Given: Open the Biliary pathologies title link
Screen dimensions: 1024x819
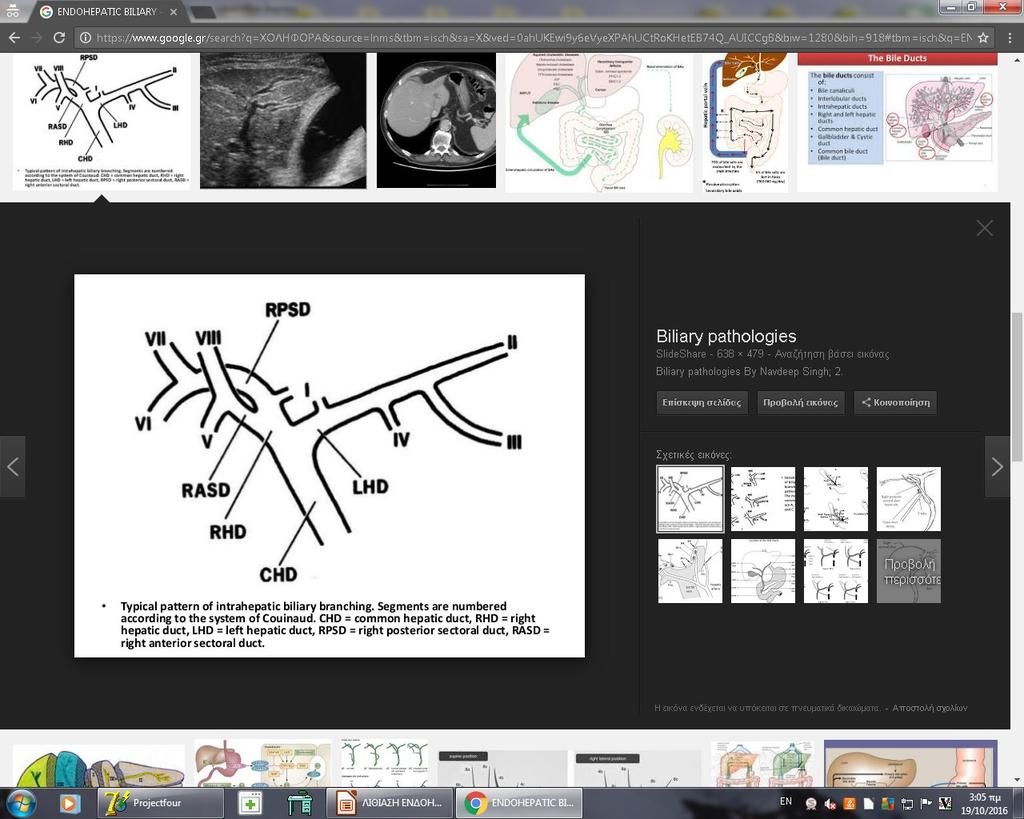Looking at the screenshot, I should point(726,336).
